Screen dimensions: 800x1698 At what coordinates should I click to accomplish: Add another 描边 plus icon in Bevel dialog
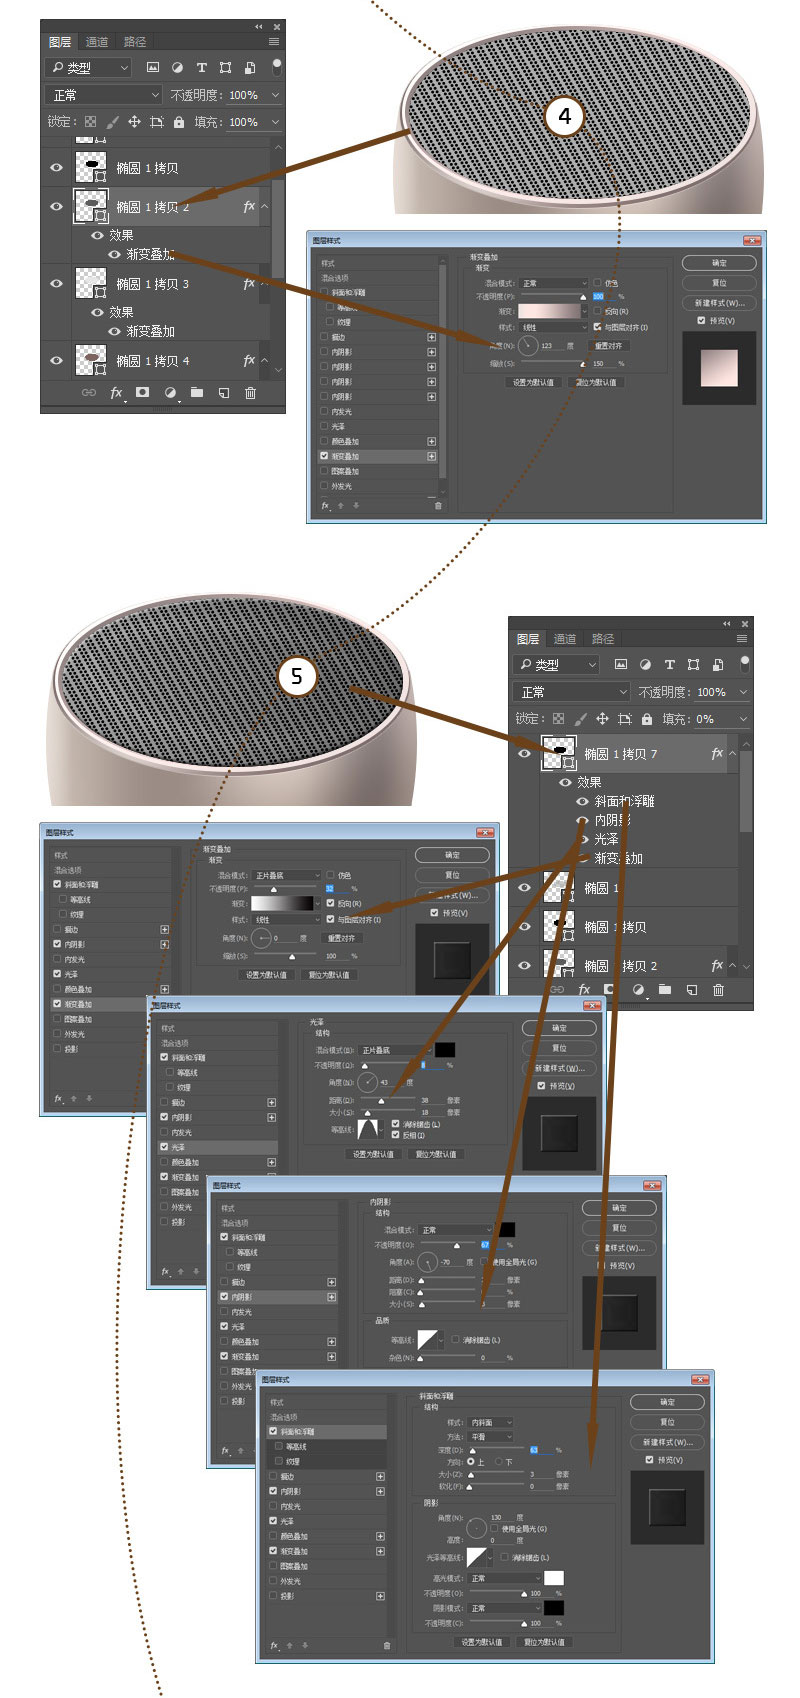[380, 1476]
